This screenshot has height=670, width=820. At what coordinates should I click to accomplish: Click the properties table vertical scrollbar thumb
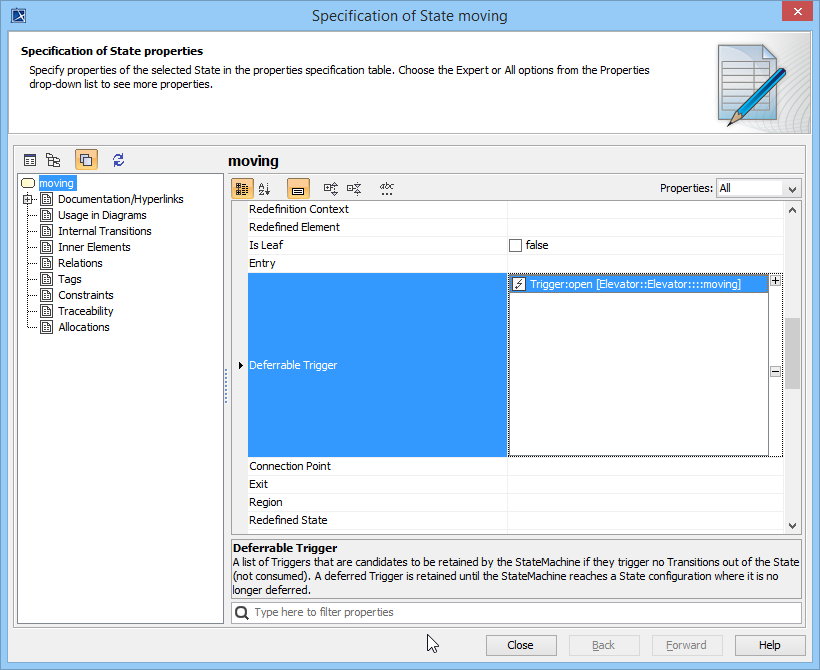click(792, 354)
